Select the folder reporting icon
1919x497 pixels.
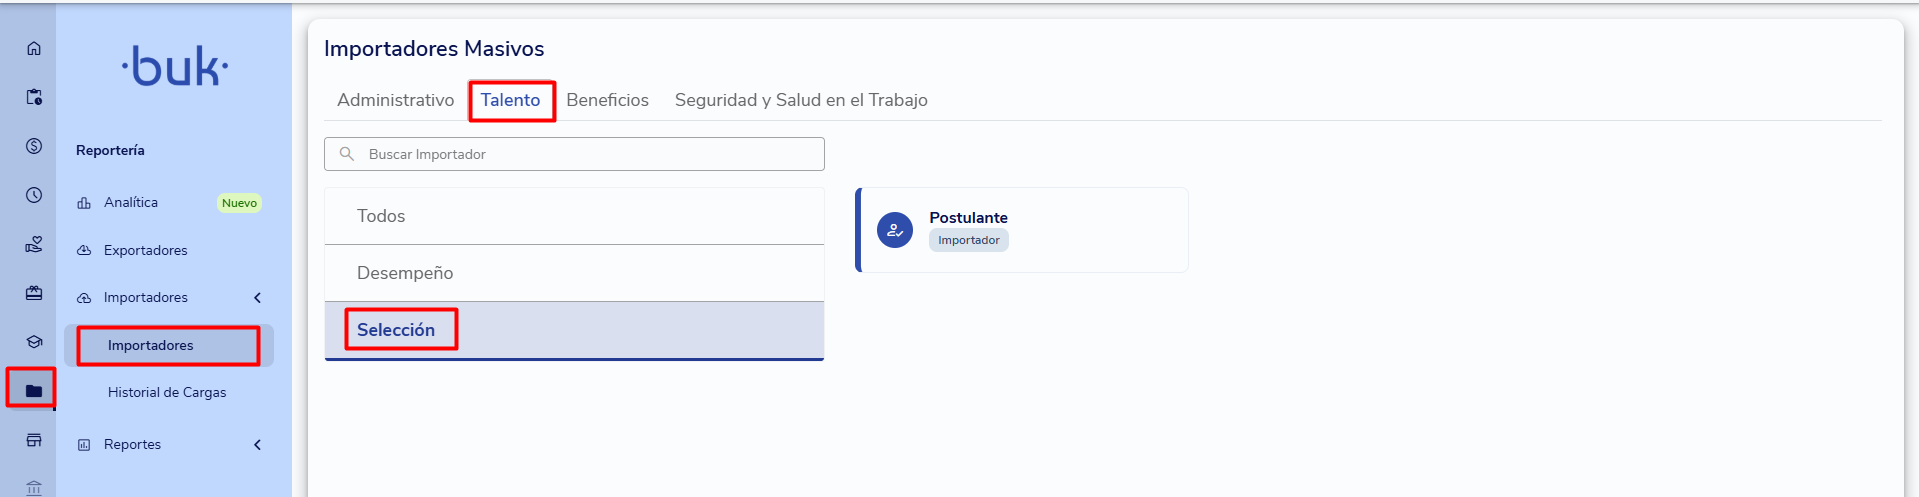pyautogui.click(x=34, y=391)
